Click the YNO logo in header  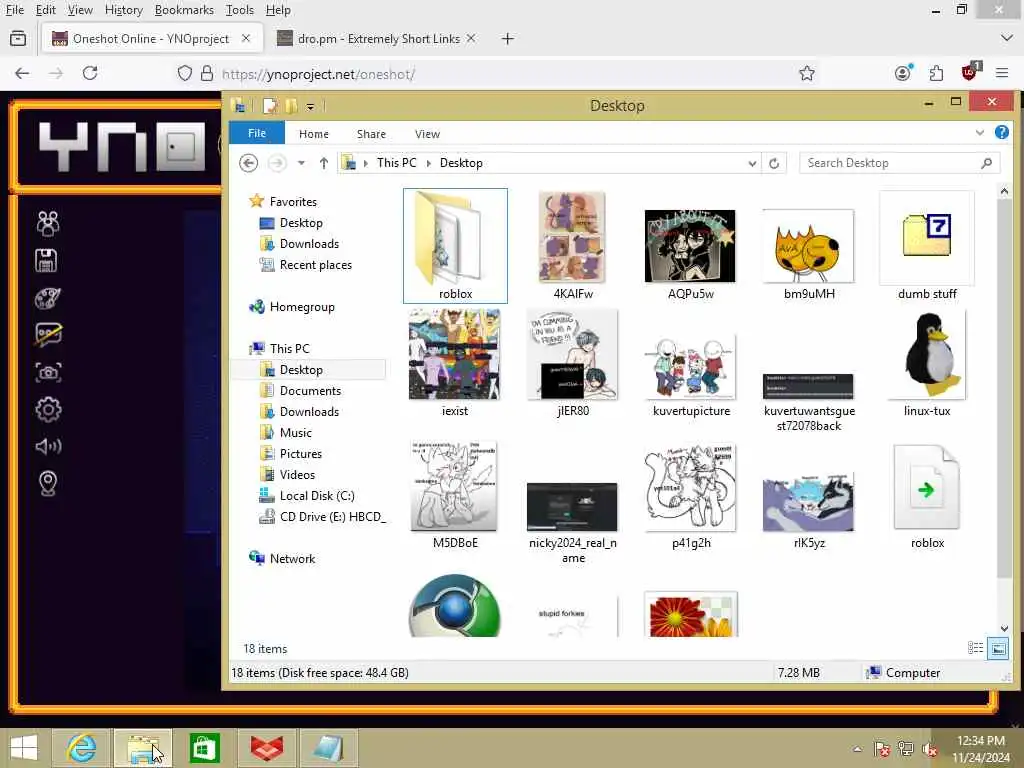[122, 146]
